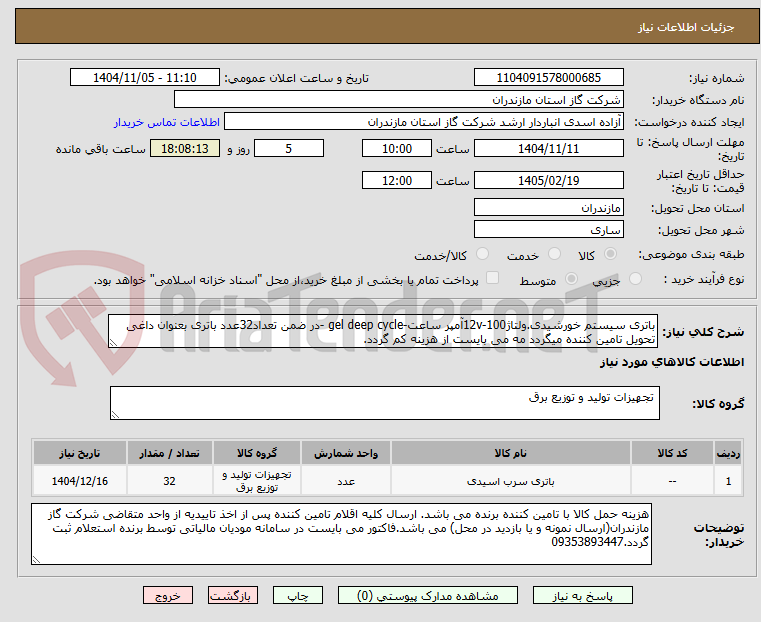The width and height of the screenshot is (761, 622).
Task: Click the remaining days field 5
Action: [289, 148]
